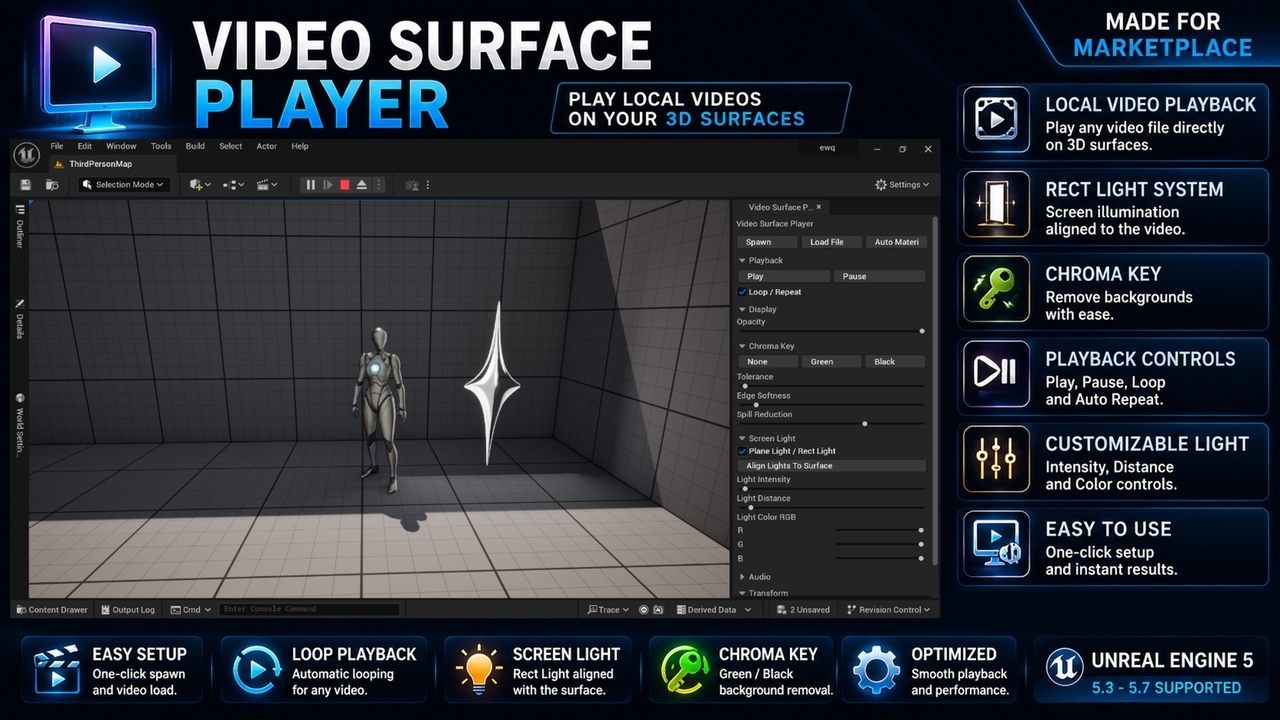The image size is (1280, 720).
Task: Select Black chroma key mode
Action: point(896,362)
